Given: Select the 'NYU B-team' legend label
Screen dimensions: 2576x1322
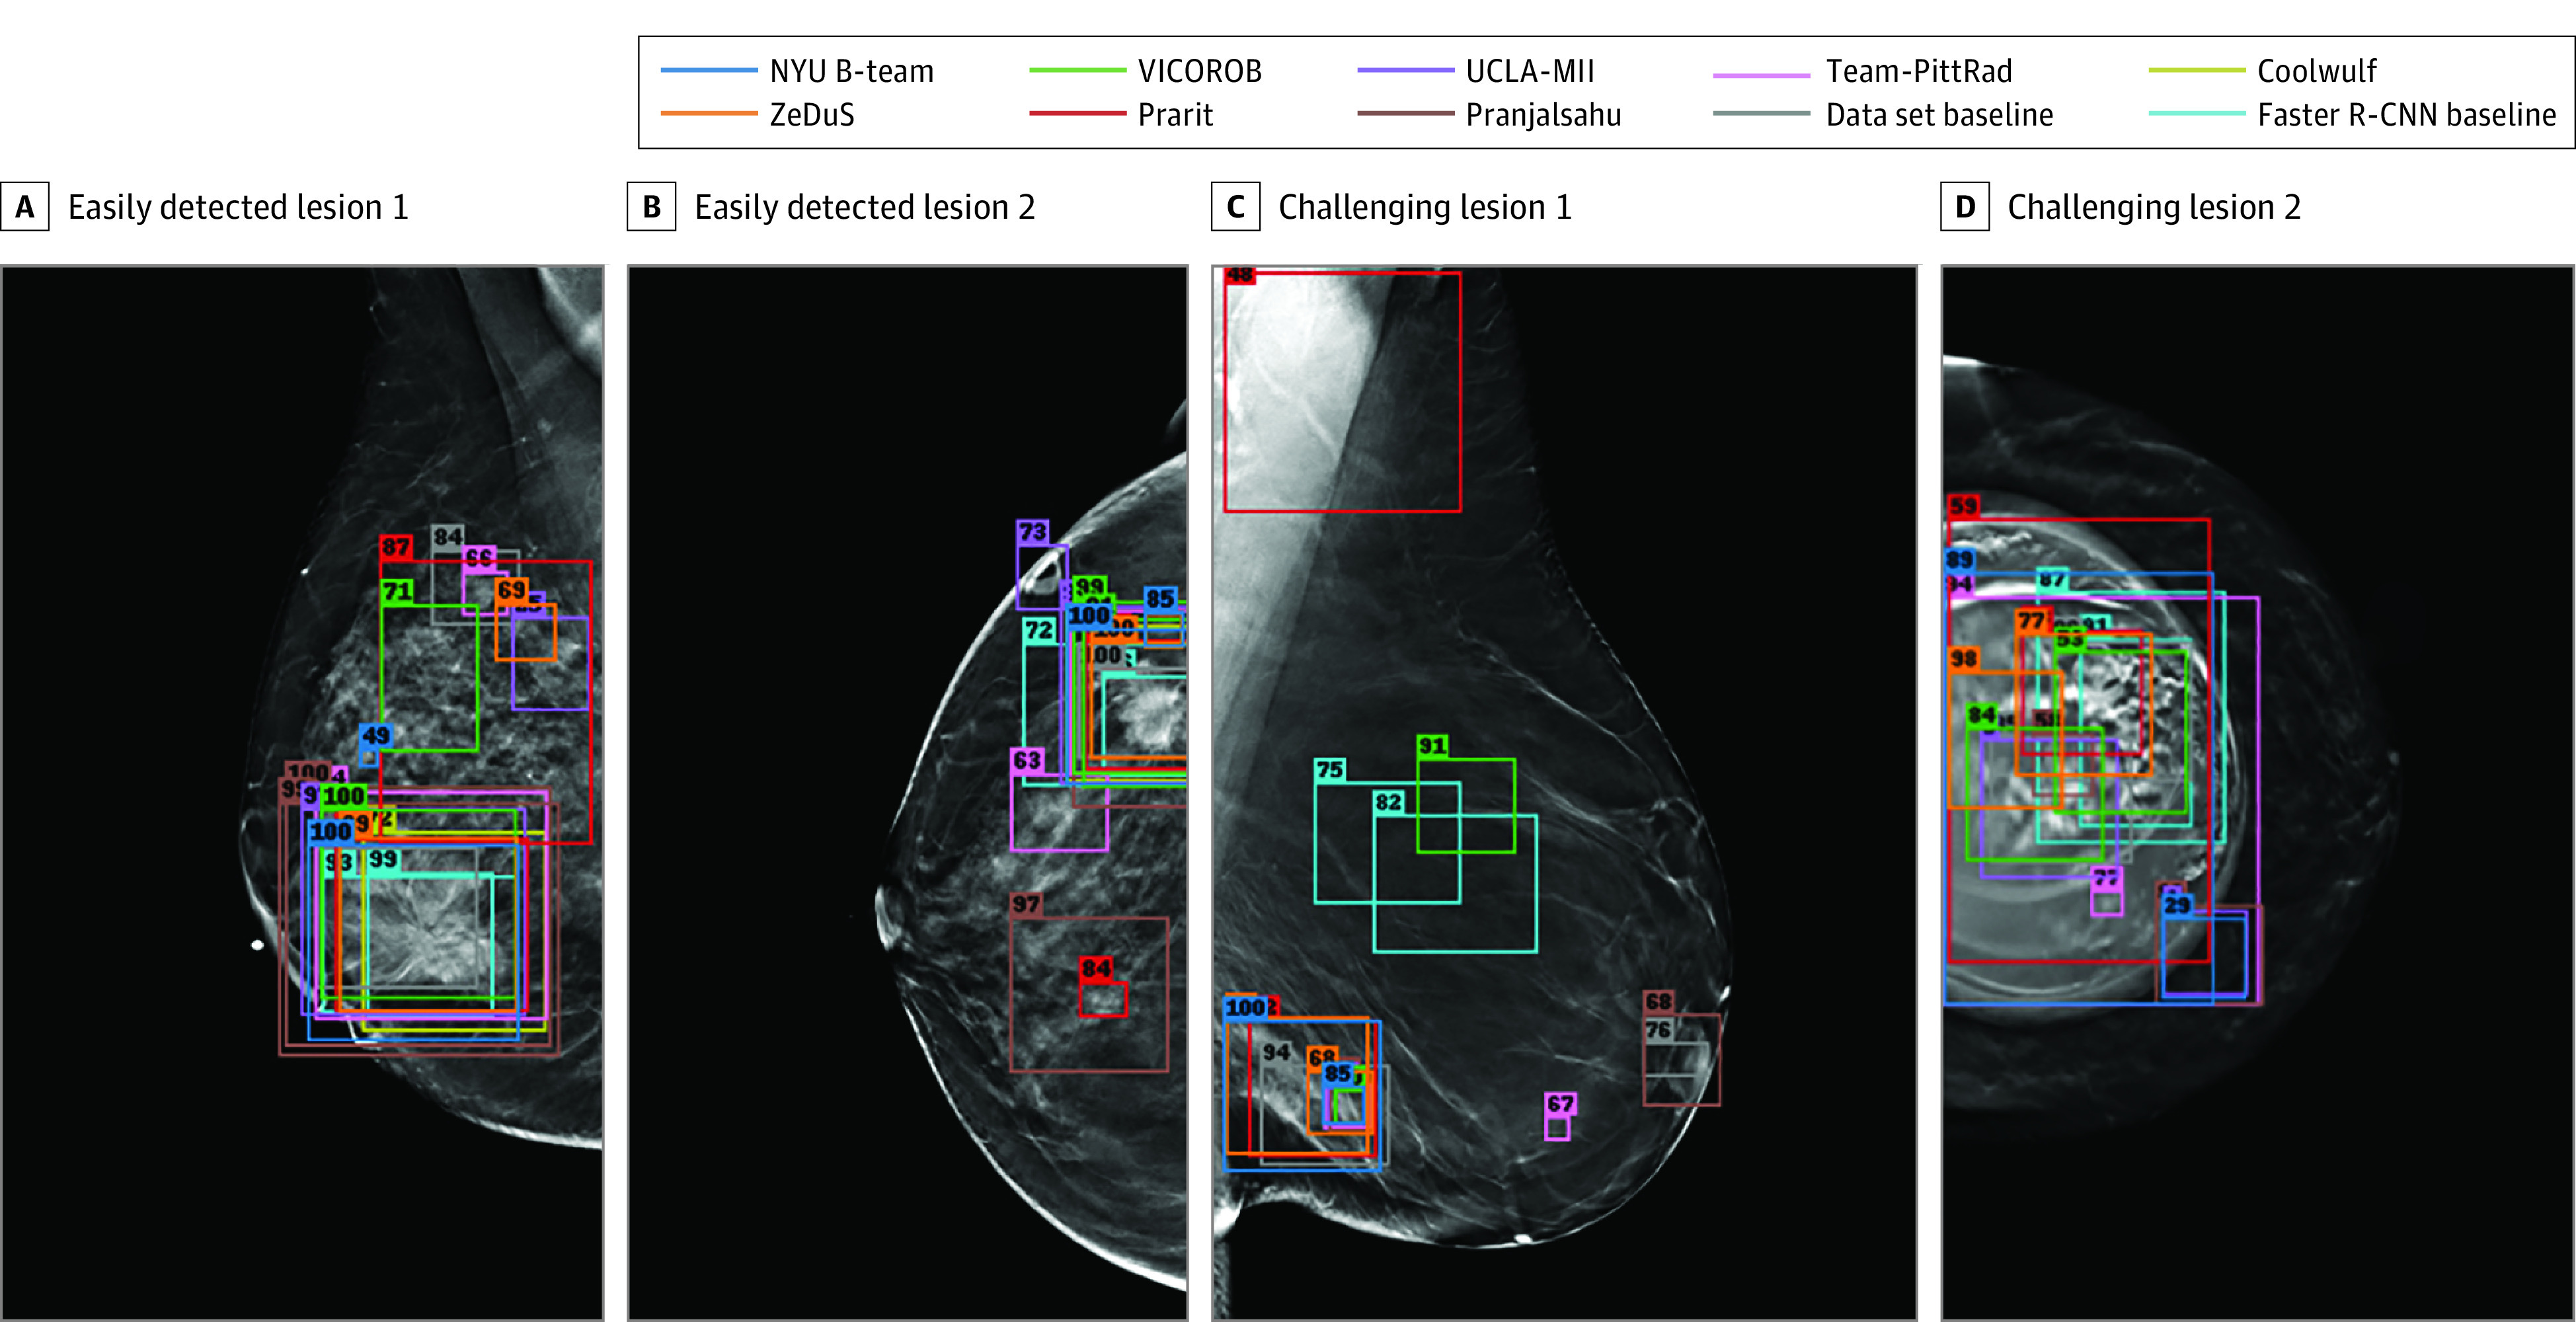Looking at the screenshot, I should coord(852,71).
